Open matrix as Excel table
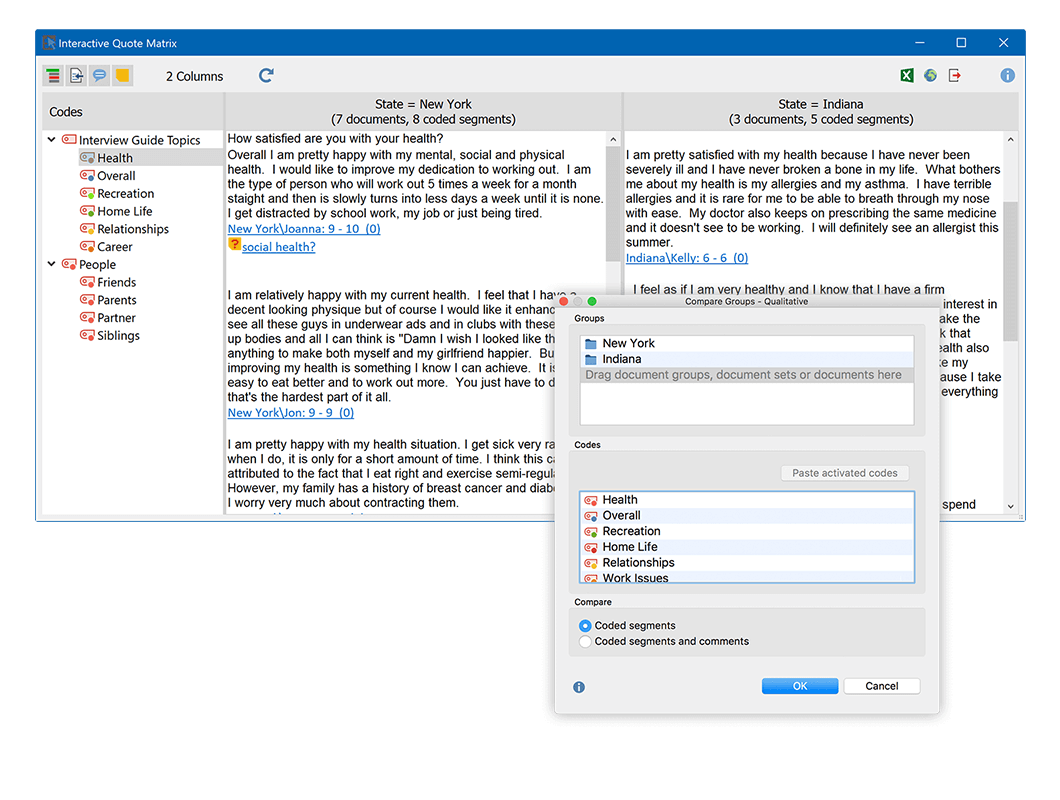 coord(907,76)
